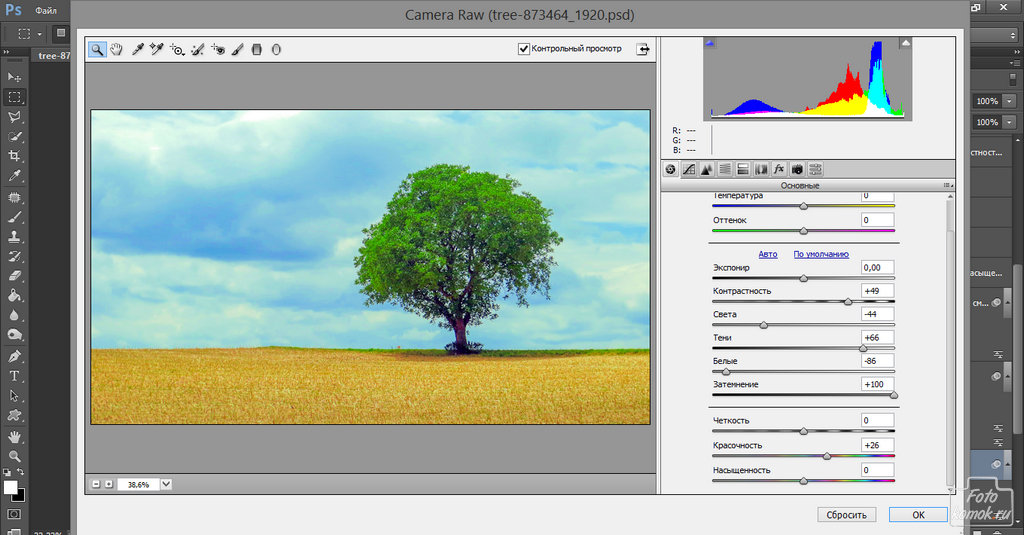Uncheck the Контрольный просмотр checkbox
This screenshot has width=1024, height=535.
click(524, 49)
